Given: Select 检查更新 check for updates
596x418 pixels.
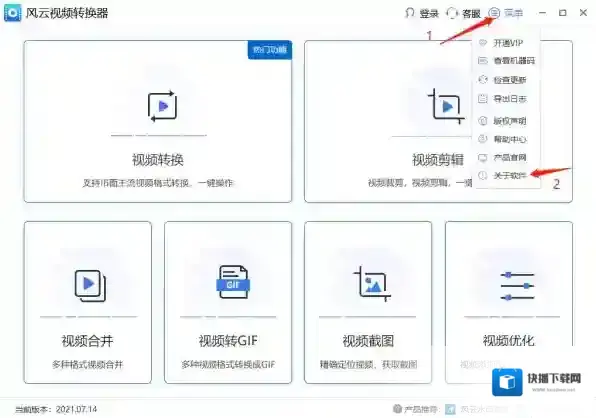Looking at the screenshot, I should [x=506, y=80].
